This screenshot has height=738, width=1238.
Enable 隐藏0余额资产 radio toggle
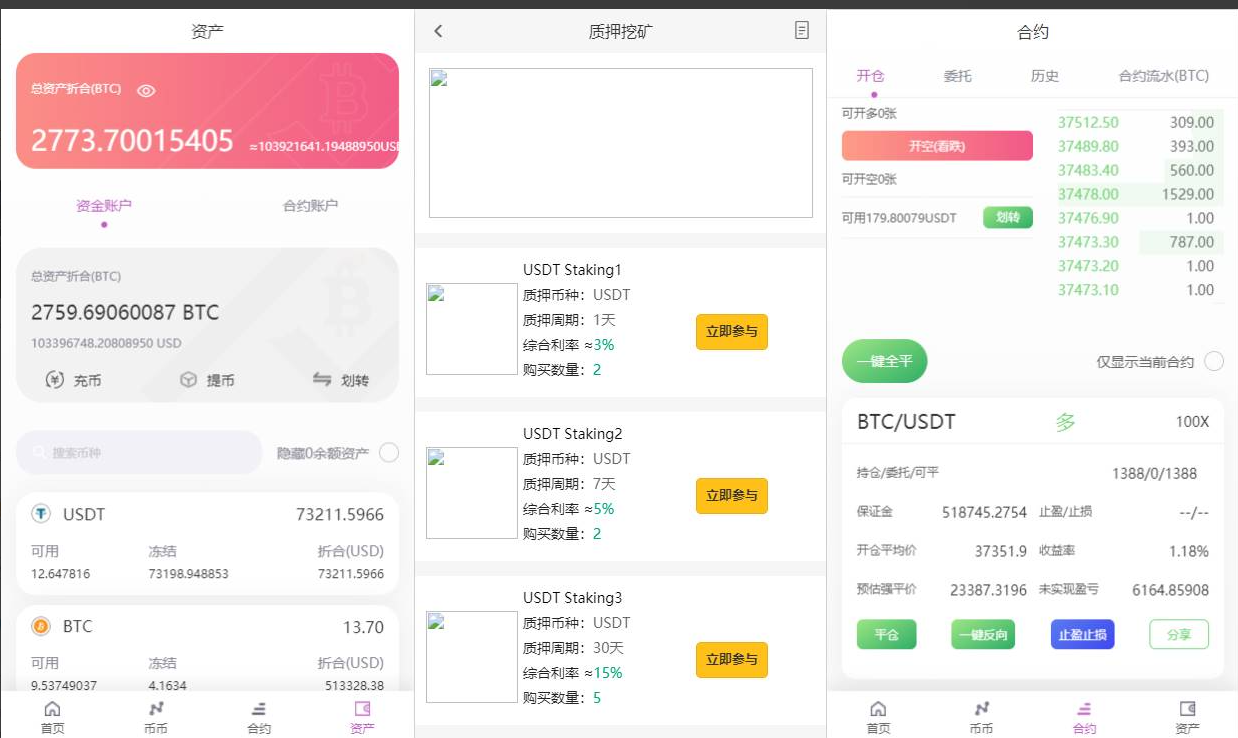click(x=389, y=453)
